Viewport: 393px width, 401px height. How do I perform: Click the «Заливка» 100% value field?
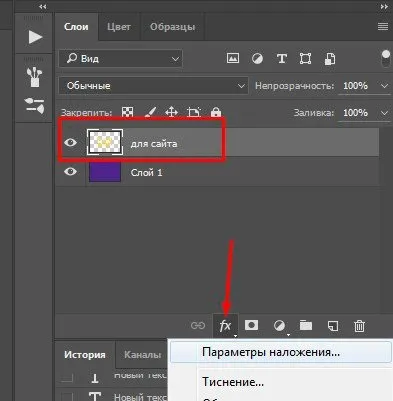point(355,113)
